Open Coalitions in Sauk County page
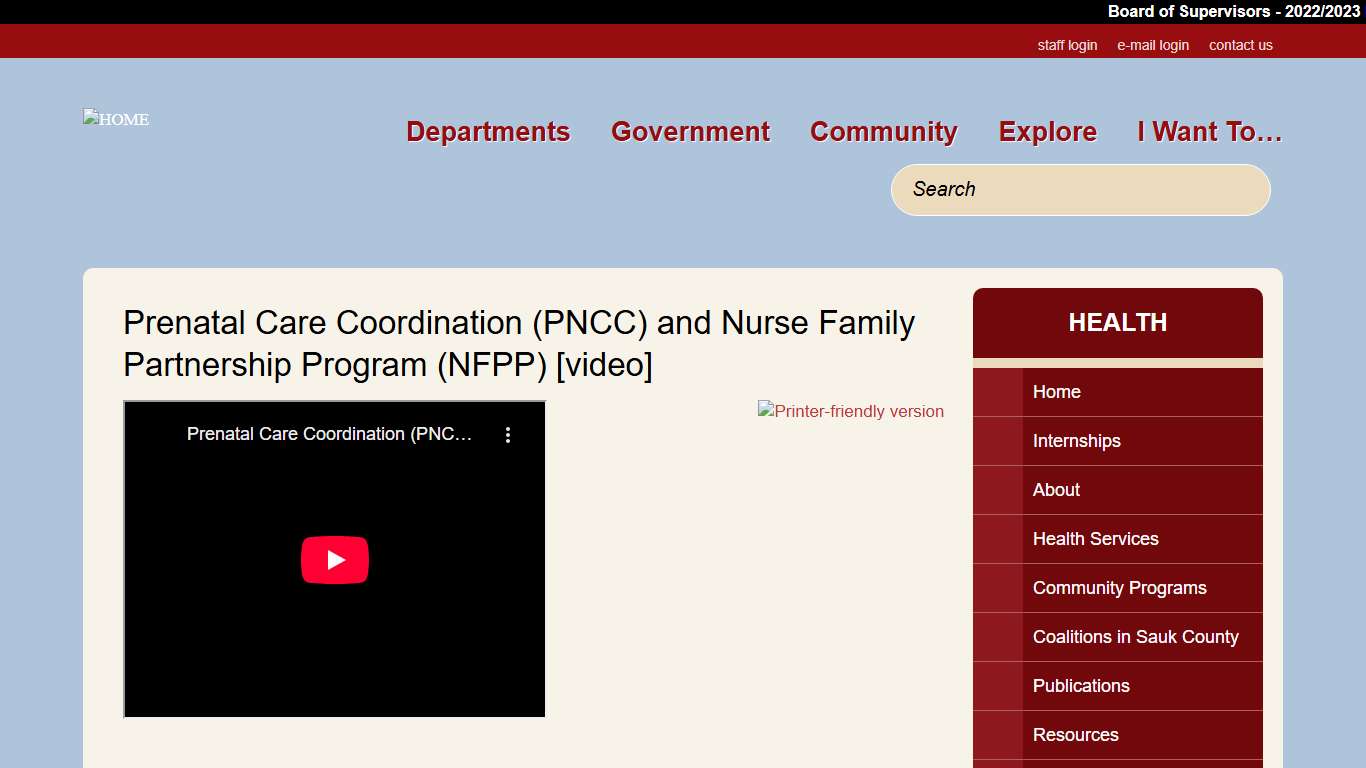 click(1135, 637)
